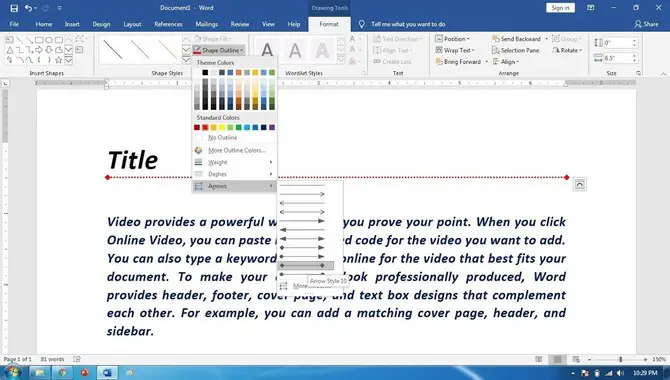Image resolution: width=670 pixels, height=380 pixels.
Task: Open the Word icon in the taskbar
Action: 107,373
